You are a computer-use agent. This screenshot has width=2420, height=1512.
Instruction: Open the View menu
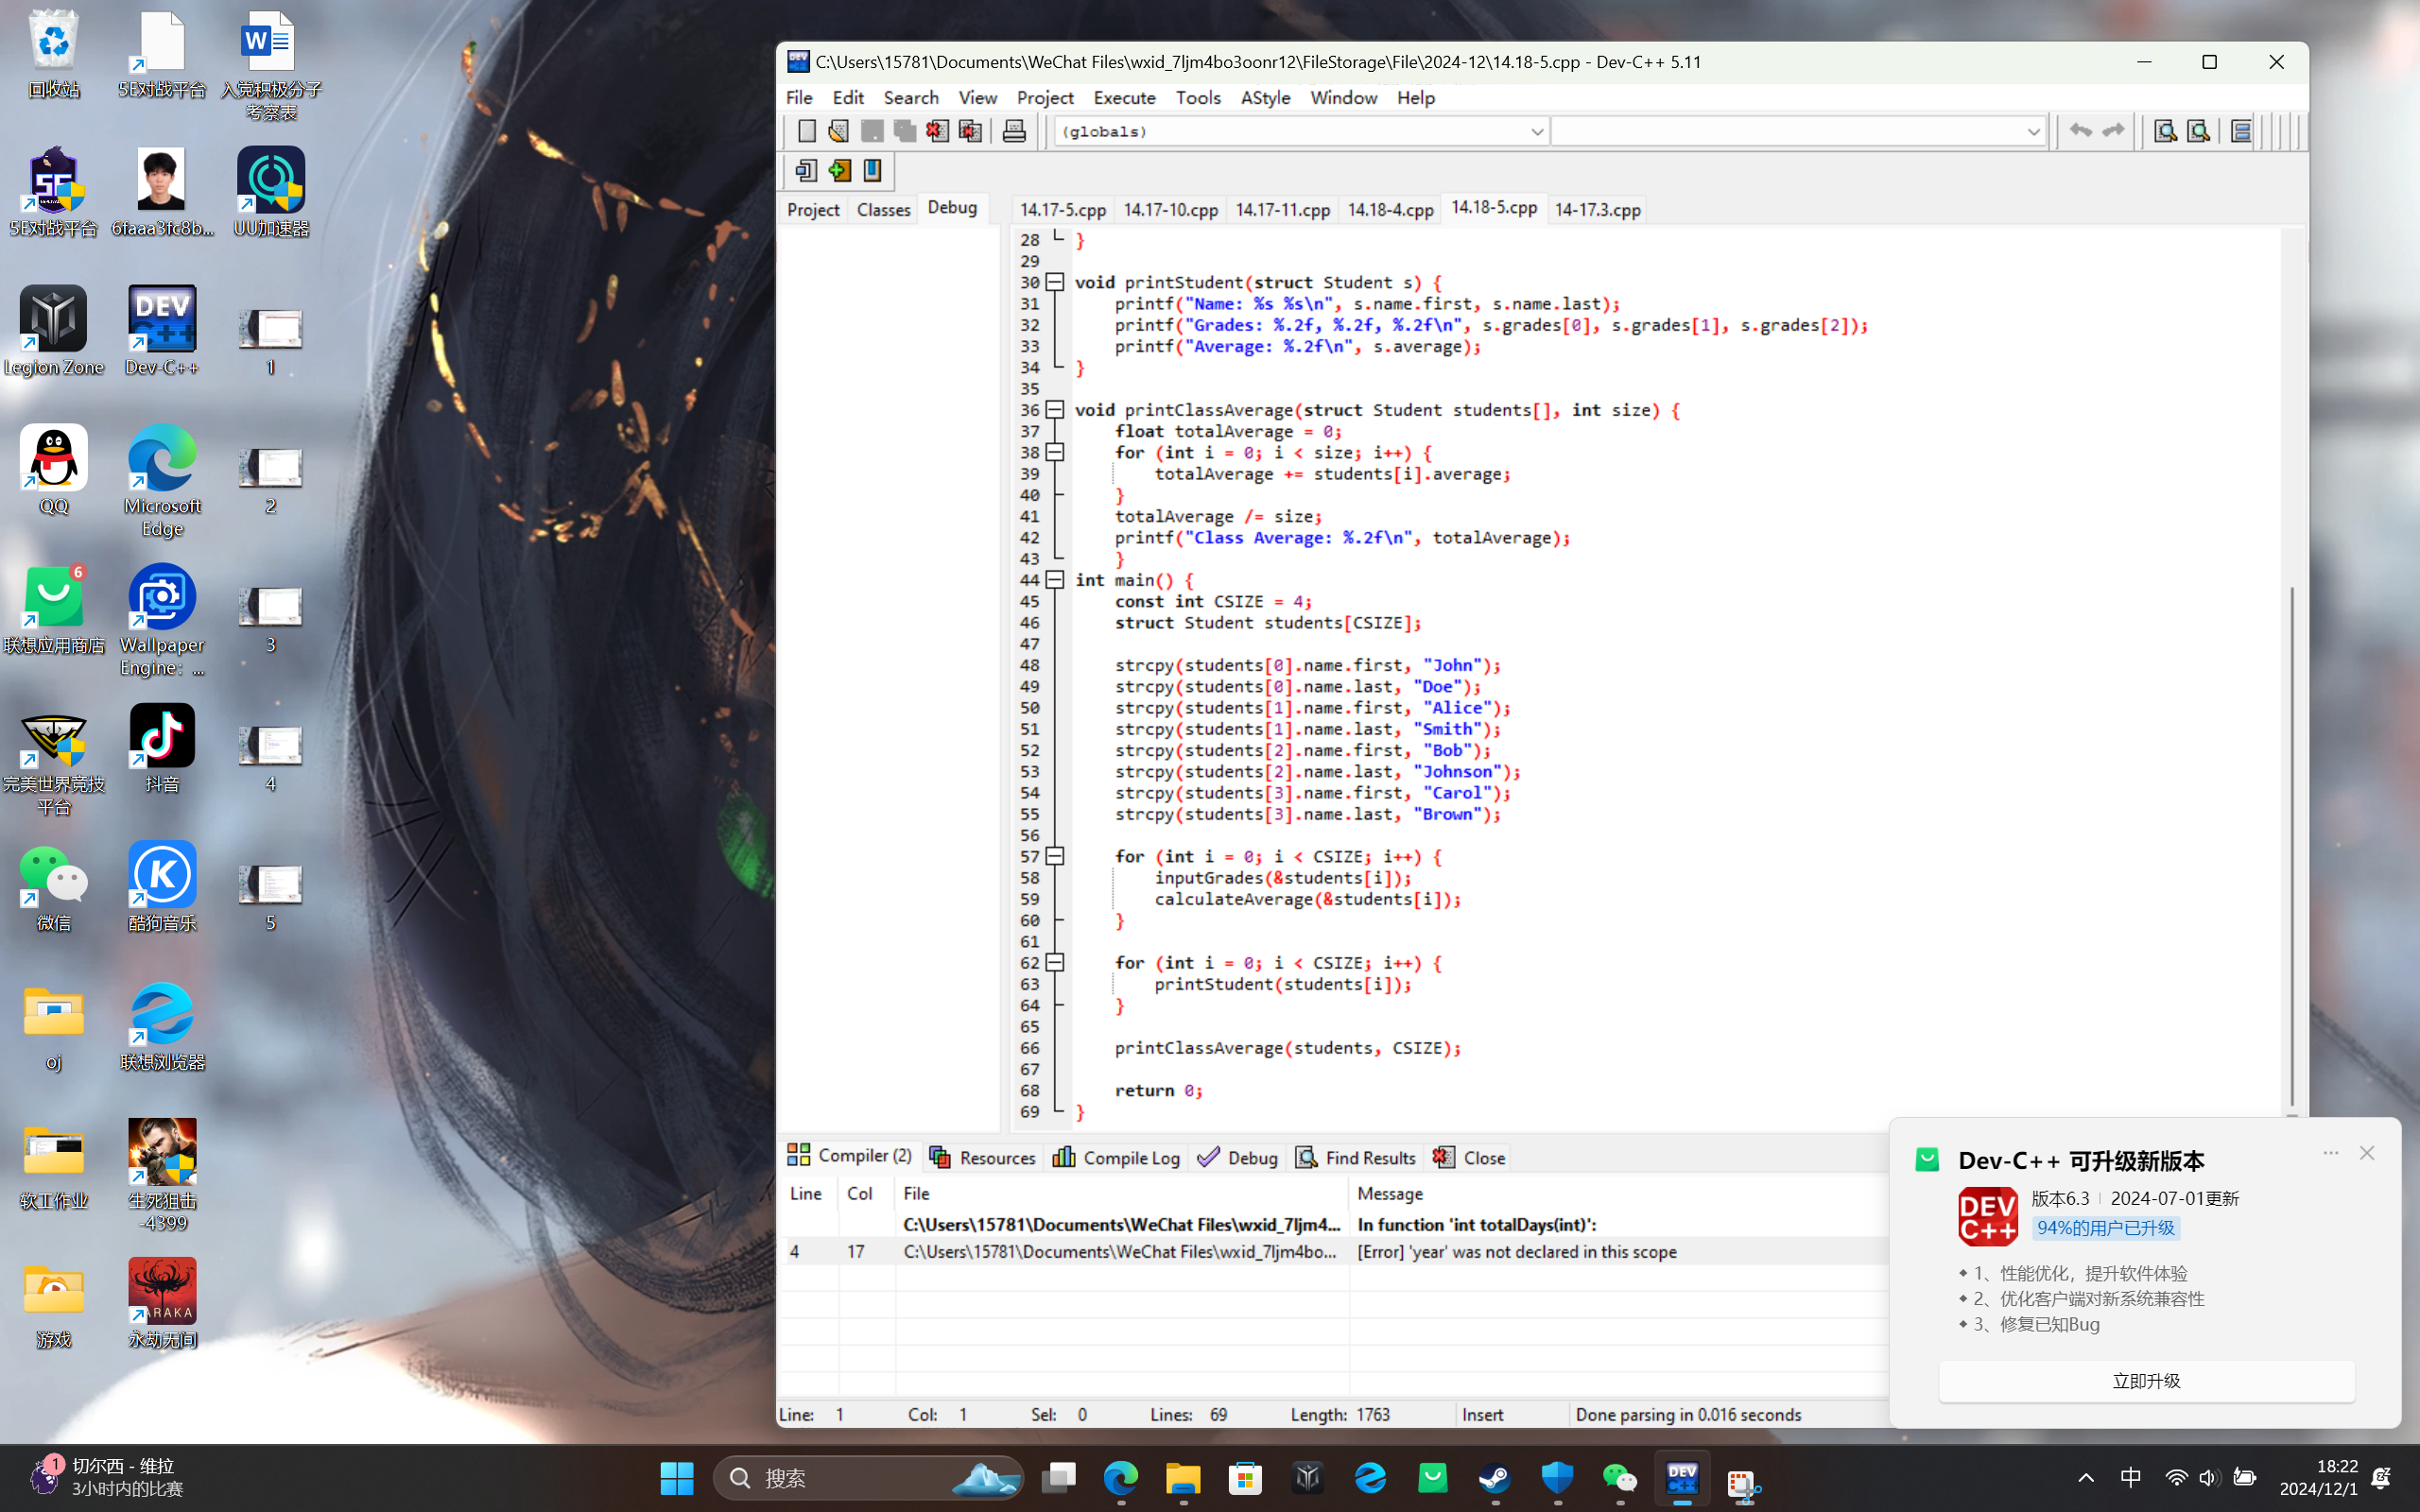(977, 97)
